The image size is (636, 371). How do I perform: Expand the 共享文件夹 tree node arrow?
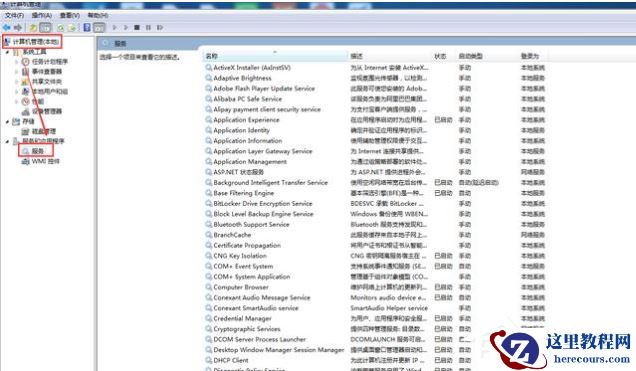(17, 81)
